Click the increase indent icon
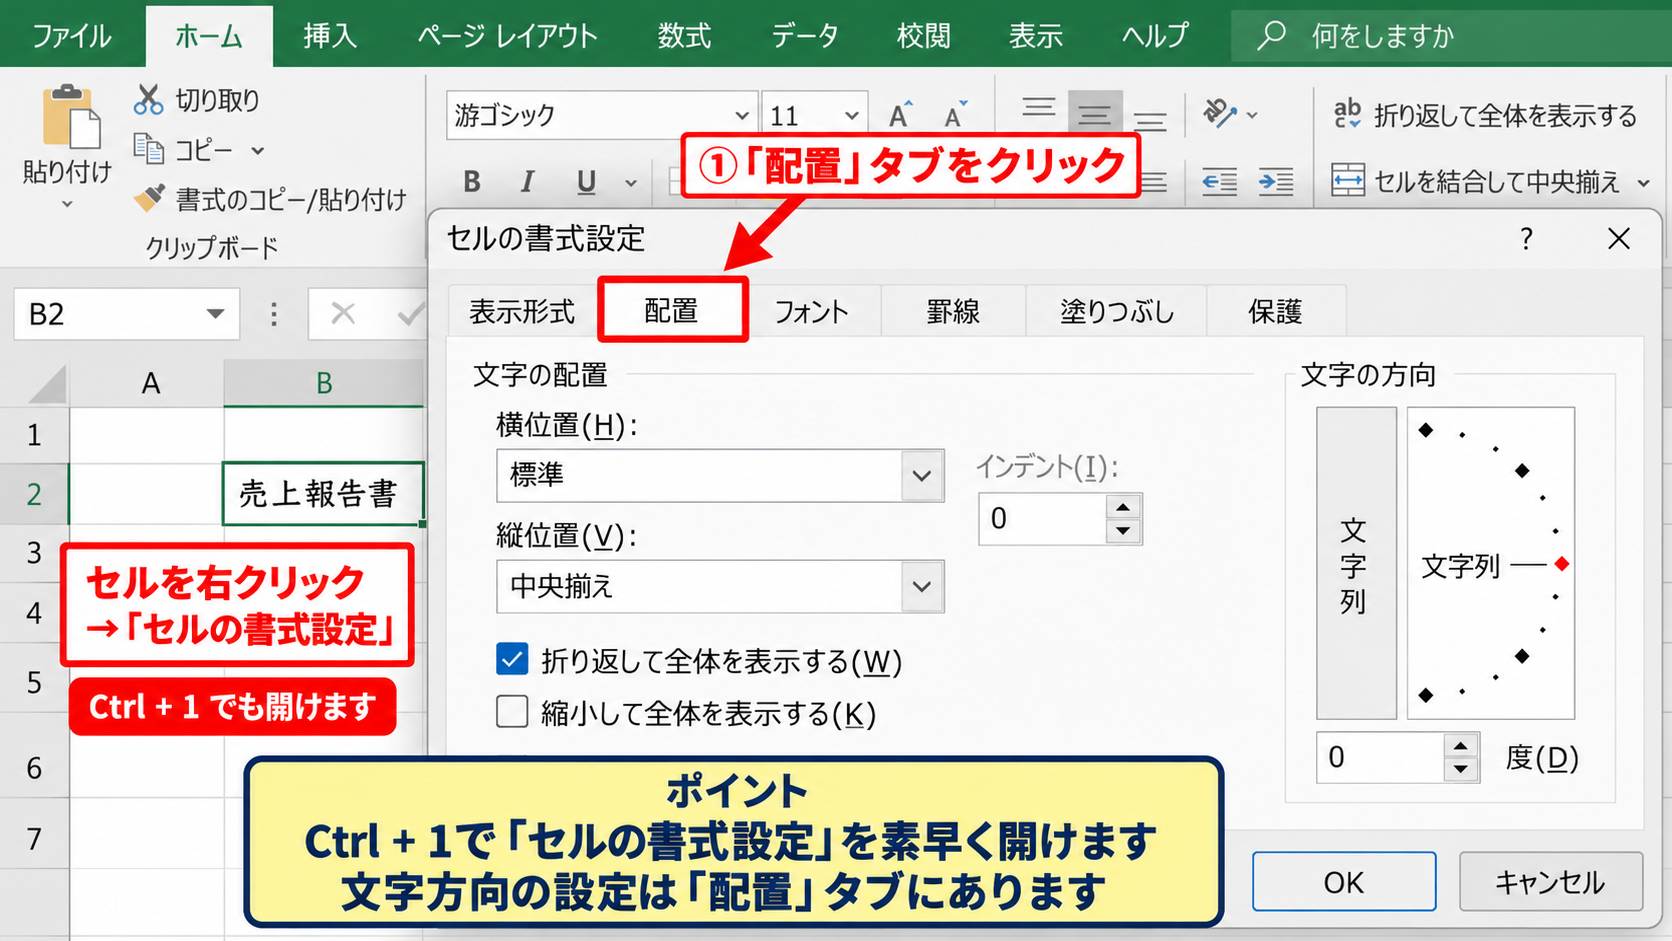The width and height of the screenshot is (1672, 941). click(x=1276, y=181)
